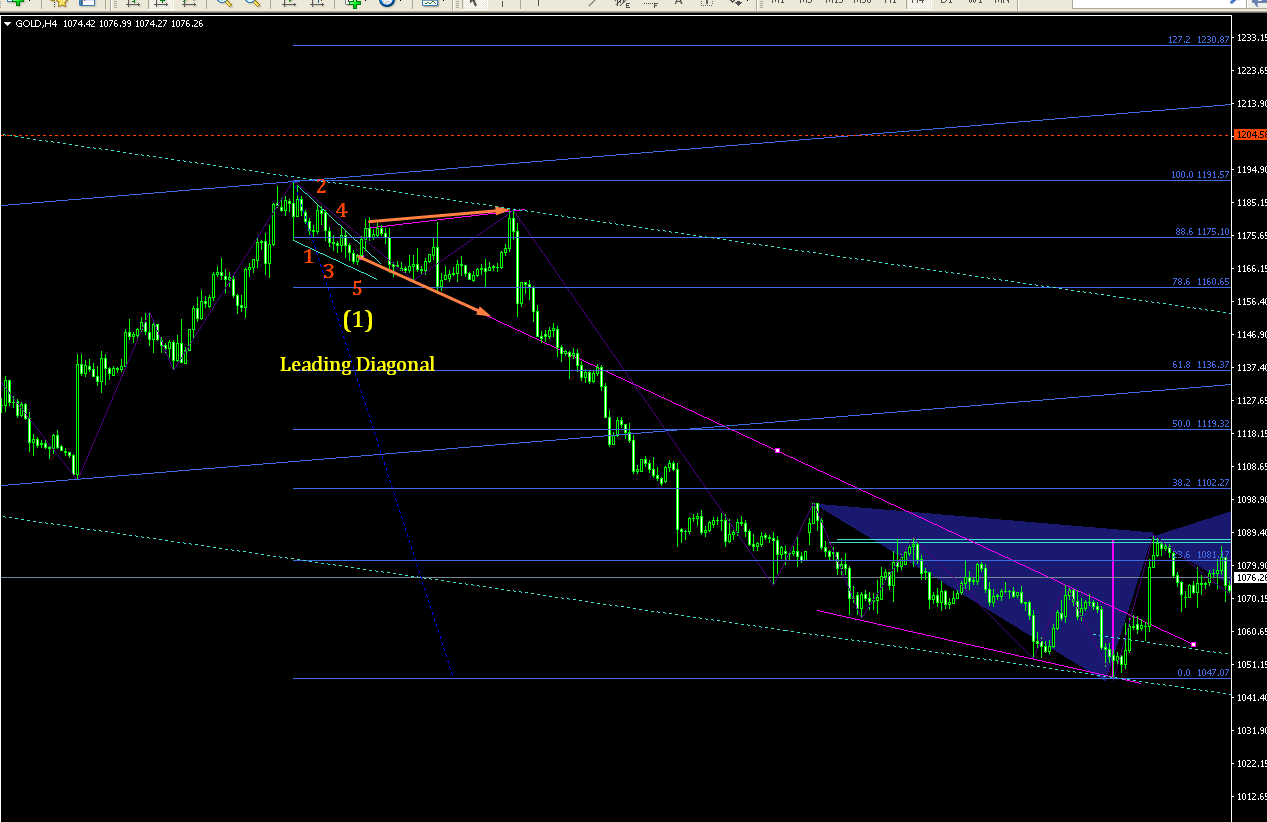Screen dimensions: 1267x822
Task: Click Fibonacci level 38.2 1102.27 label
Action: point(1202,482)
